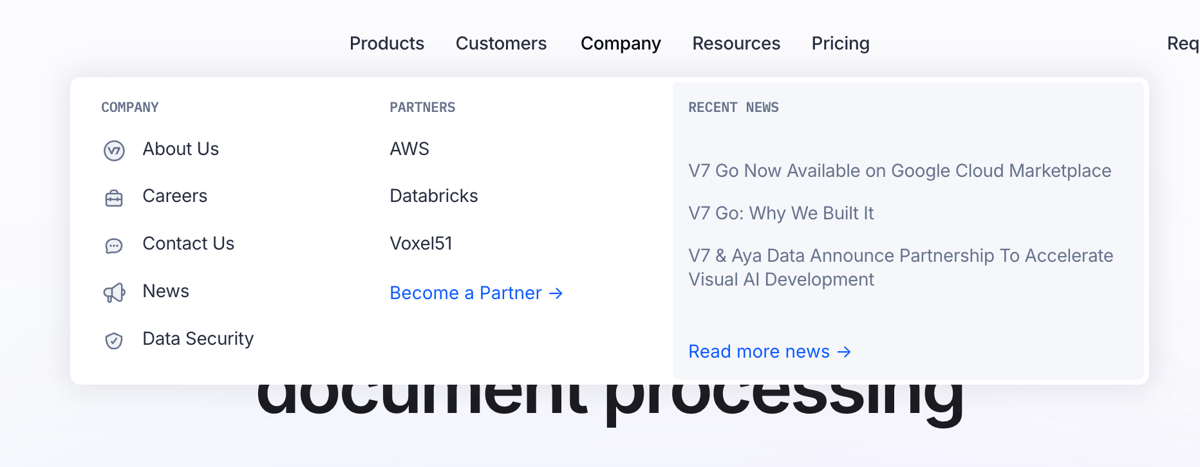Click the shield icon for Data Security
This screenshot has height=467, width=1200.
coord(114,340)
